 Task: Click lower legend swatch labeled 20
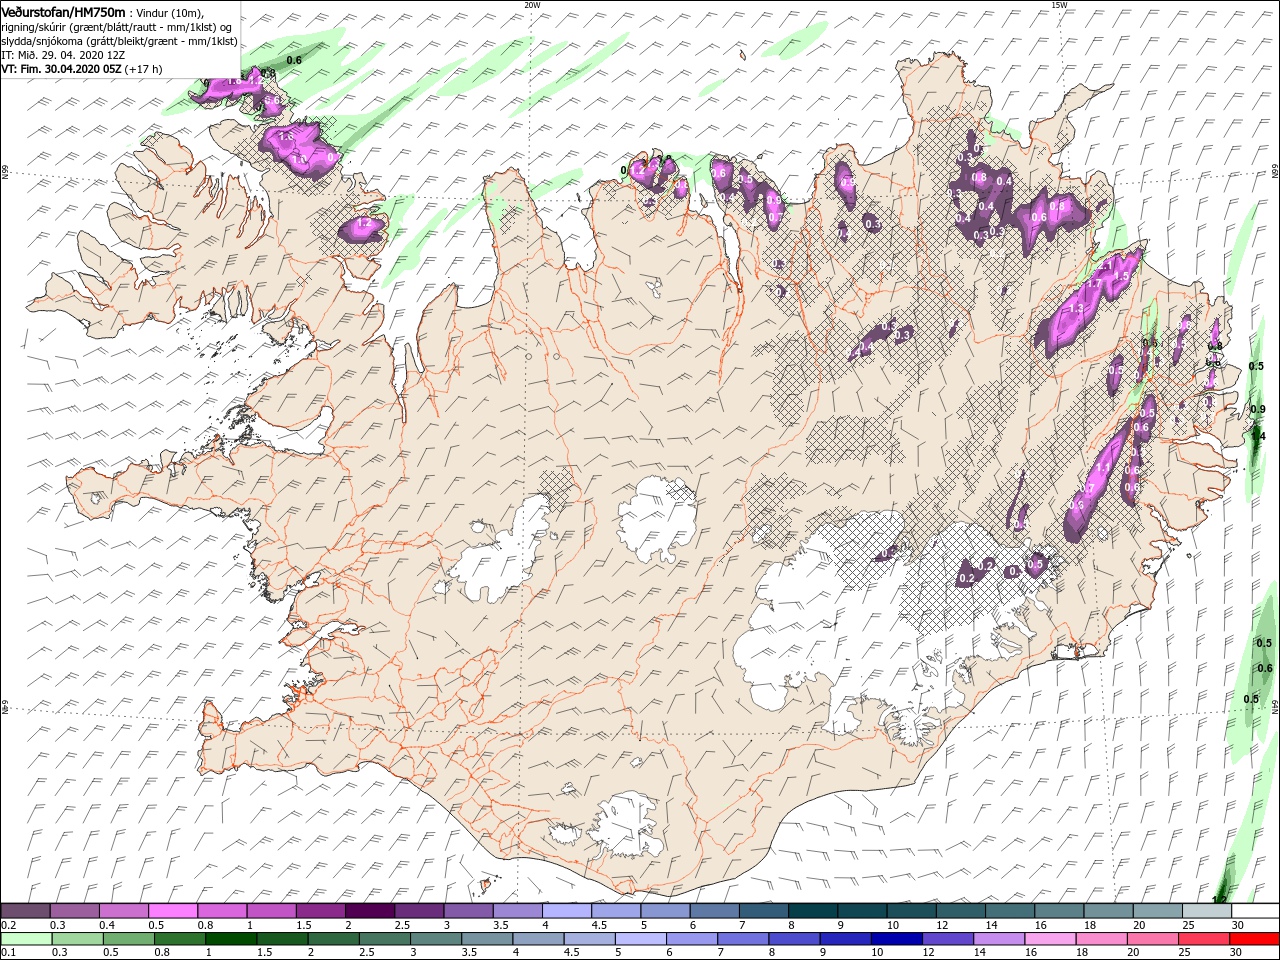tap(1150, 939)
